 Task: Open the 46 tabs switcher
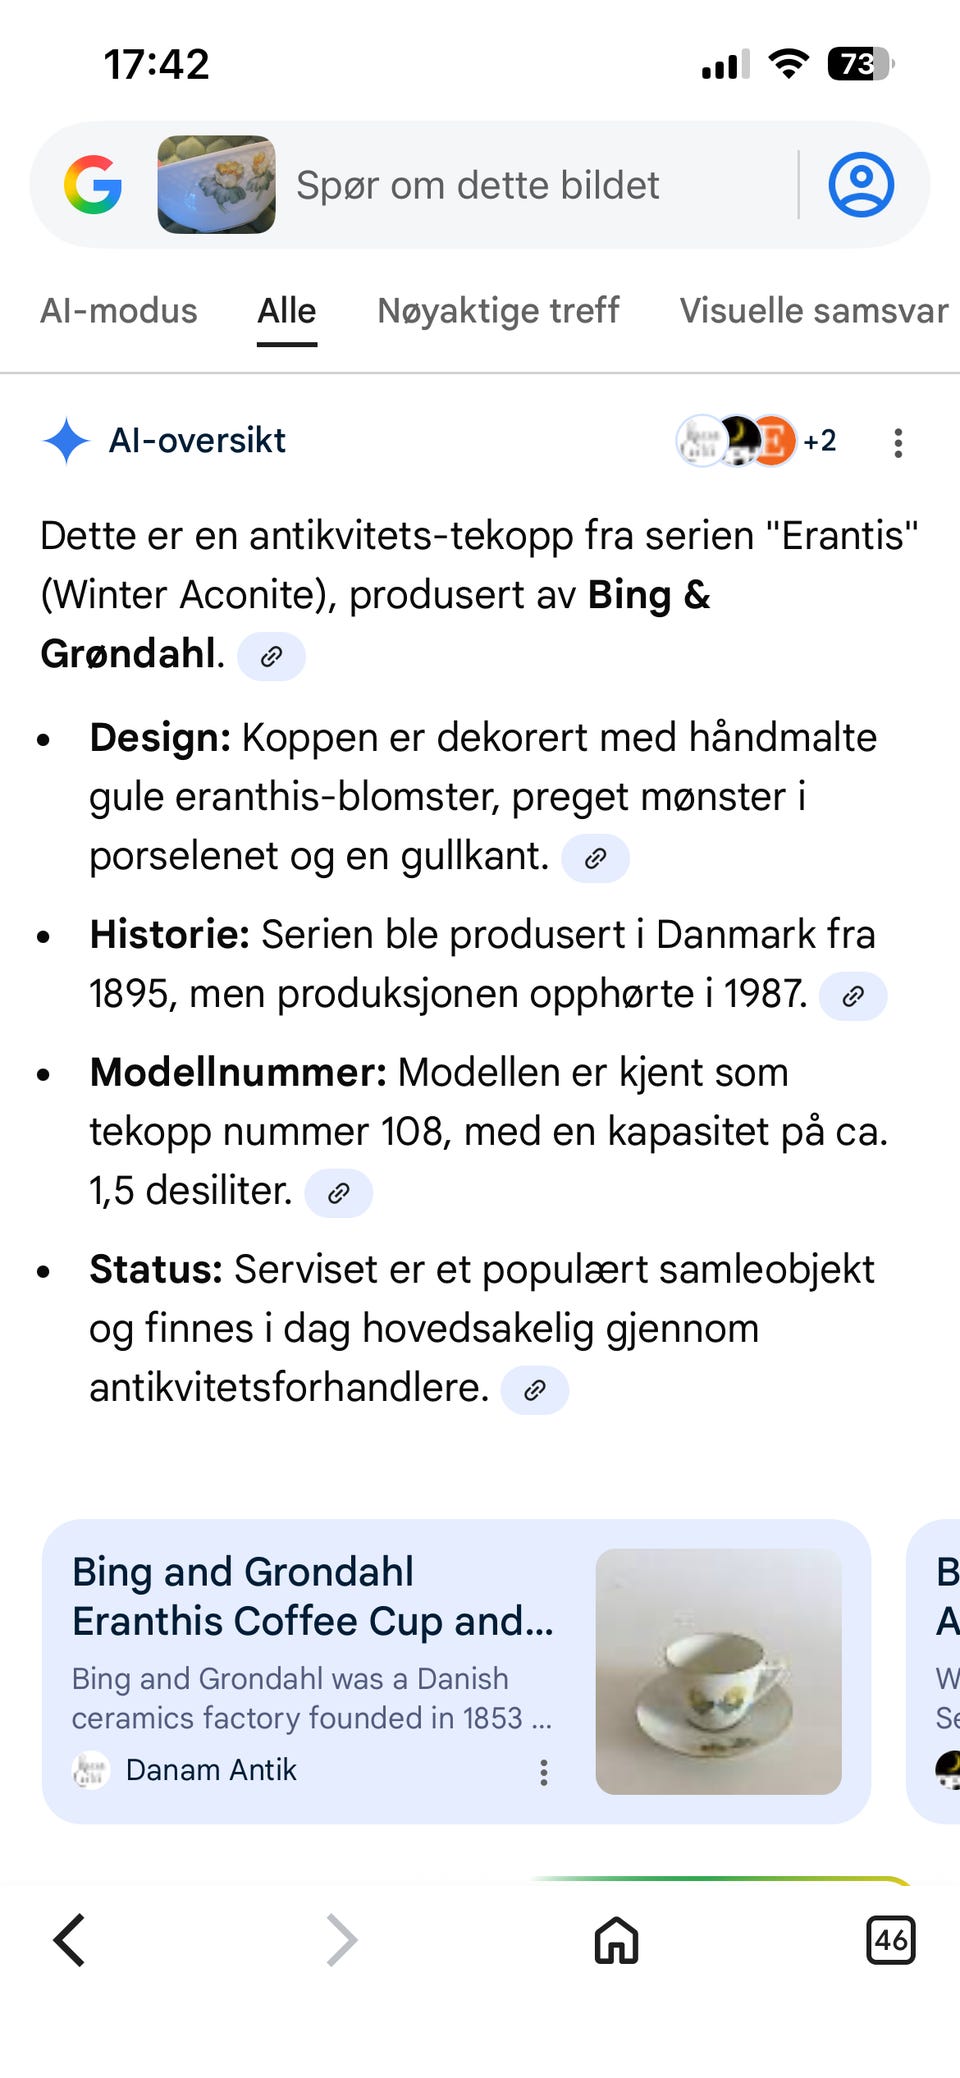click(x=890, y=1940)
